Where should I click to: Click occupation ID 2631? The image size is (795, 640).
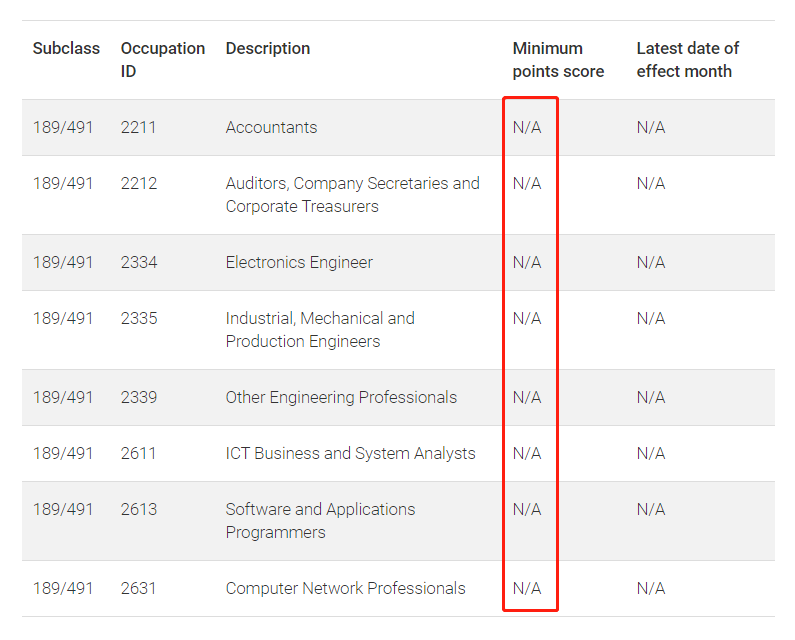(x=138, y=588)
